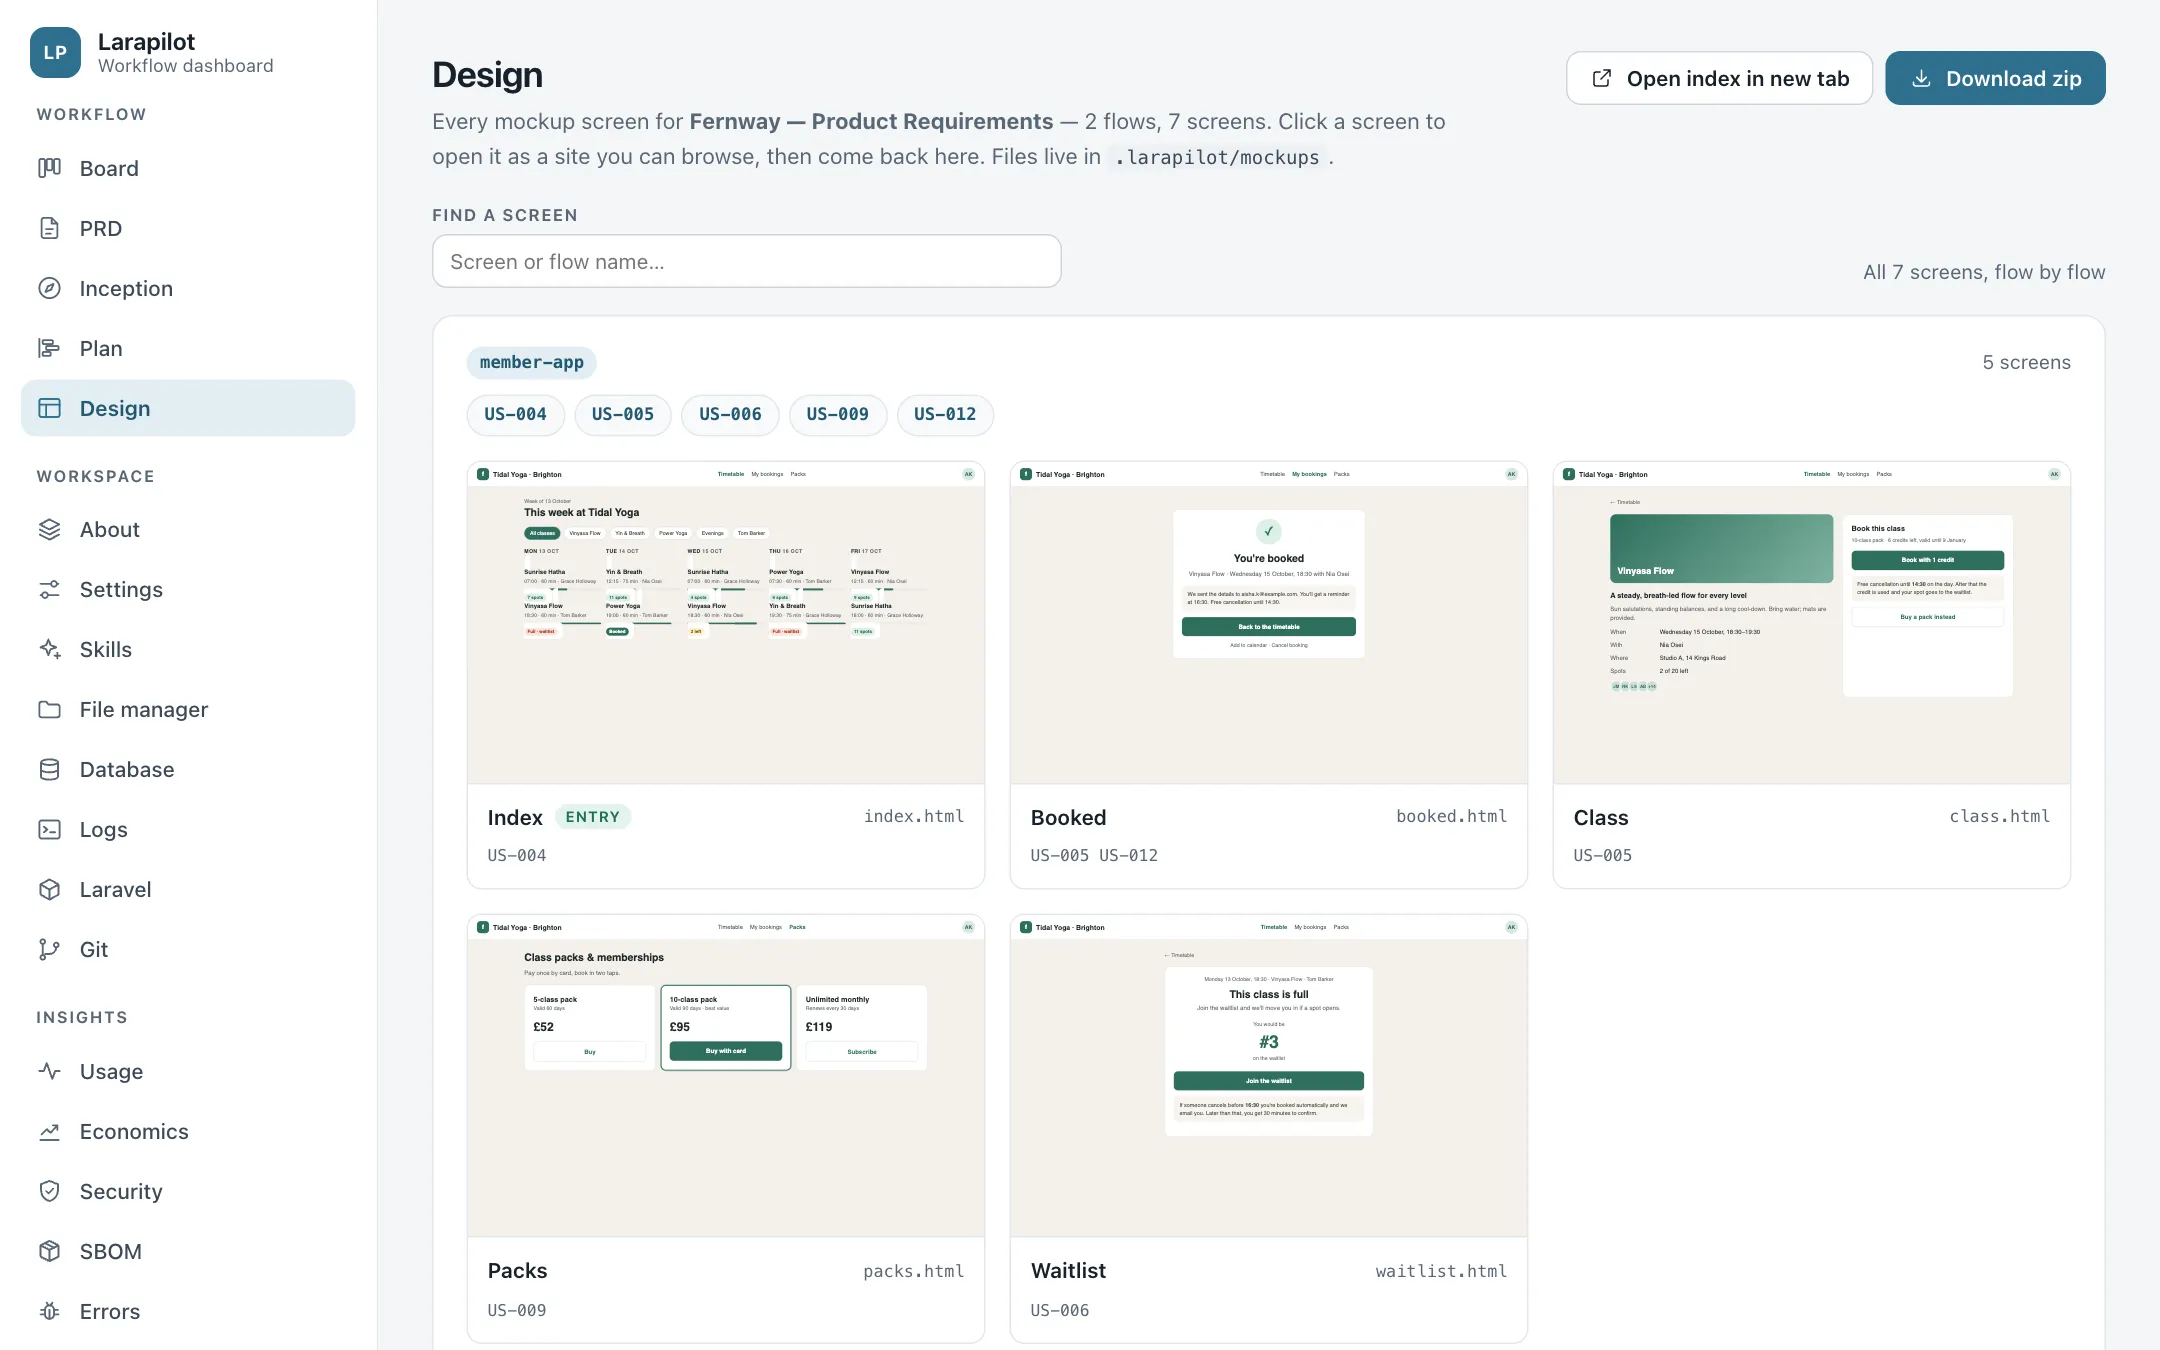
Task: Click the PRD document icon
Action: pyautogui.click(x=49, y=228)
